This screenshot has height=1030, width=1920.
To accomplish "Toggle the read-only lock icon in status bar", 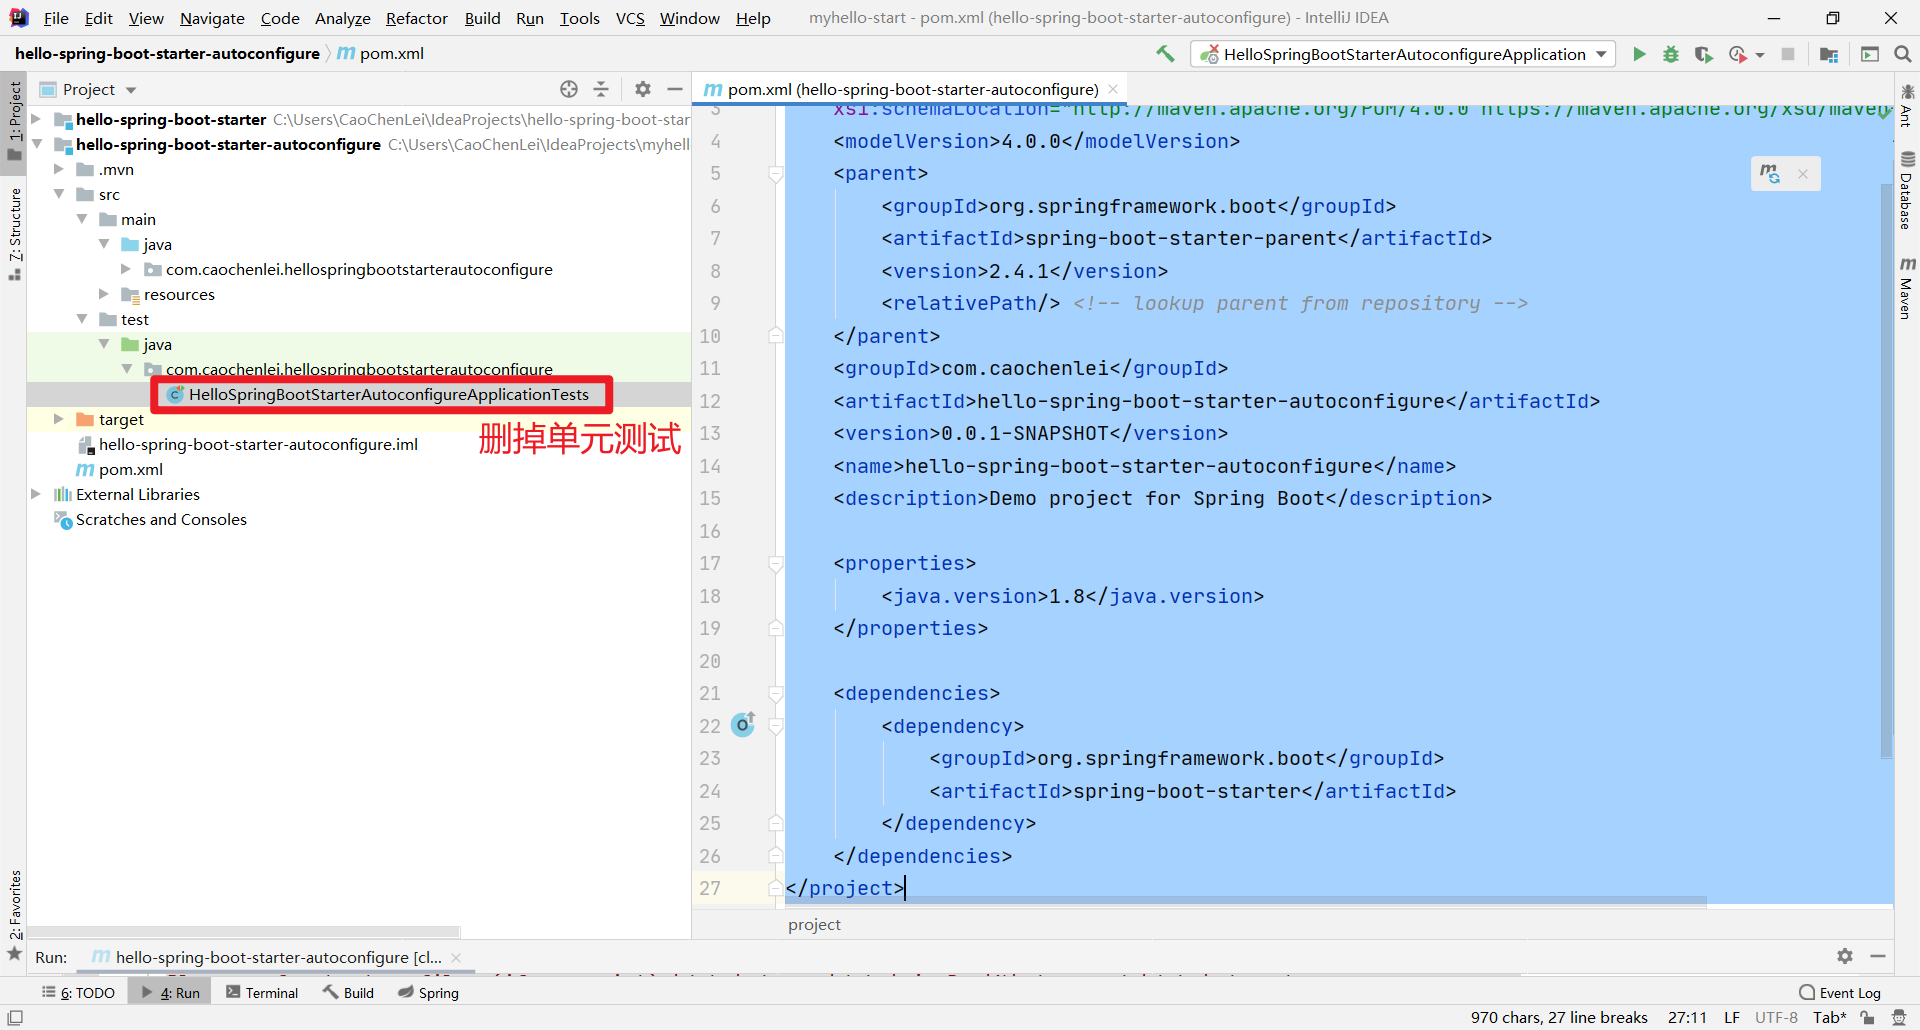I will tap(1867, 1018).
